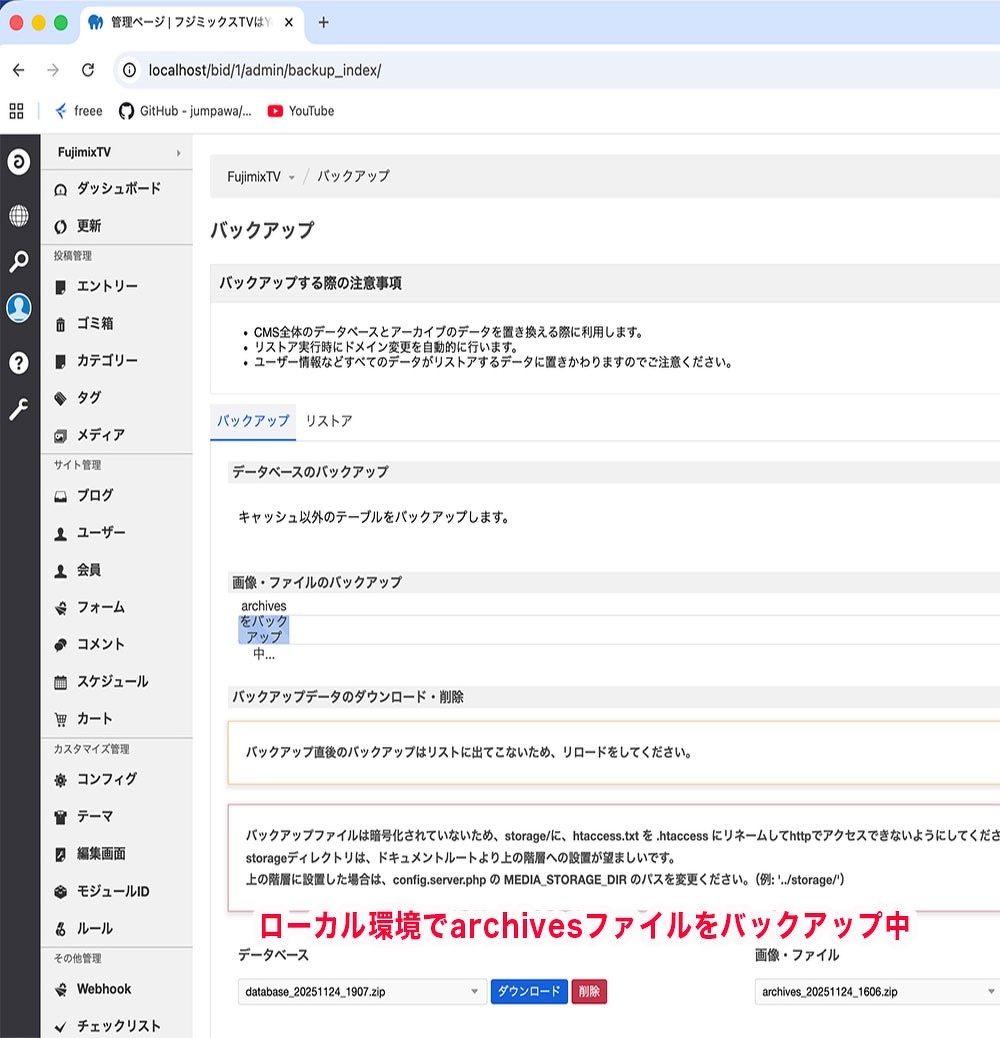Open the YouTube bookmark
This screenshot has width=1000, height=1038.
[x=301, y=111]
